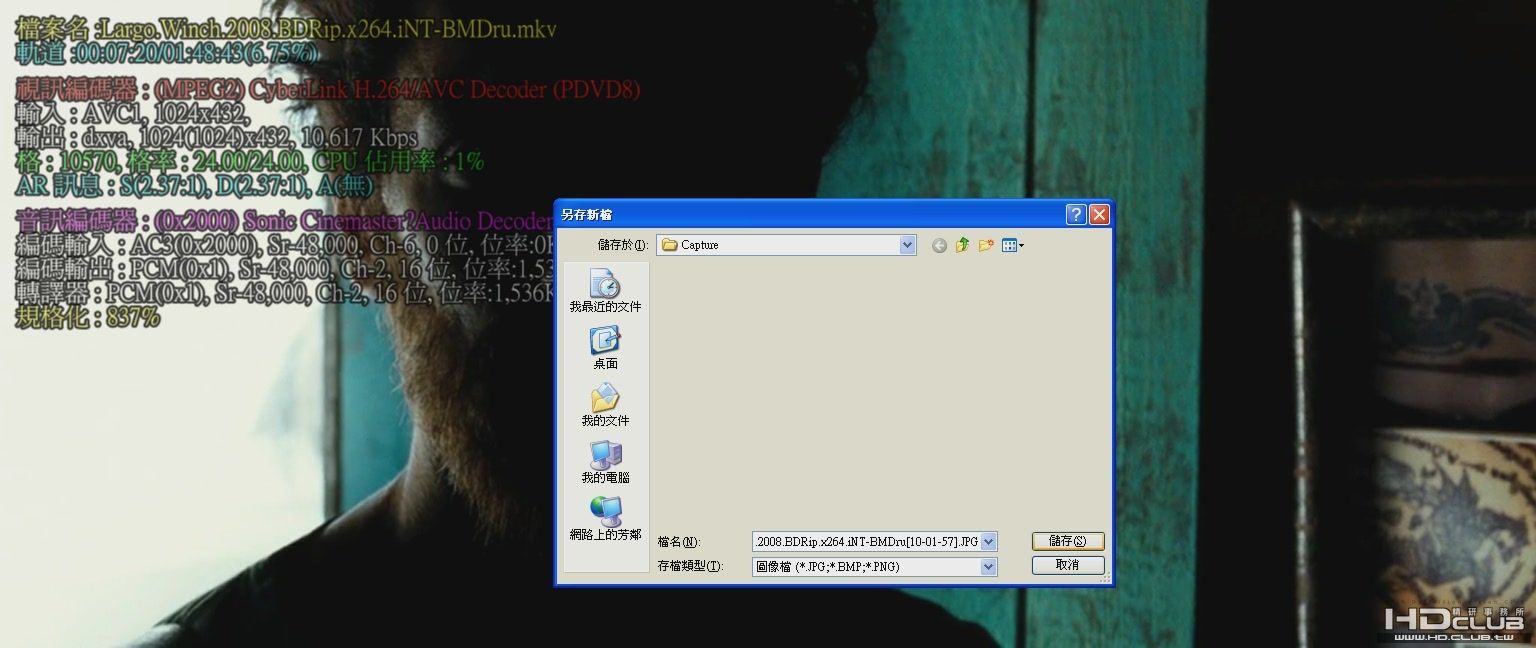Screen dimensions: 1536x648
Task: Go to 桌面 desktop in places bar
Action: tap(605, 347)
